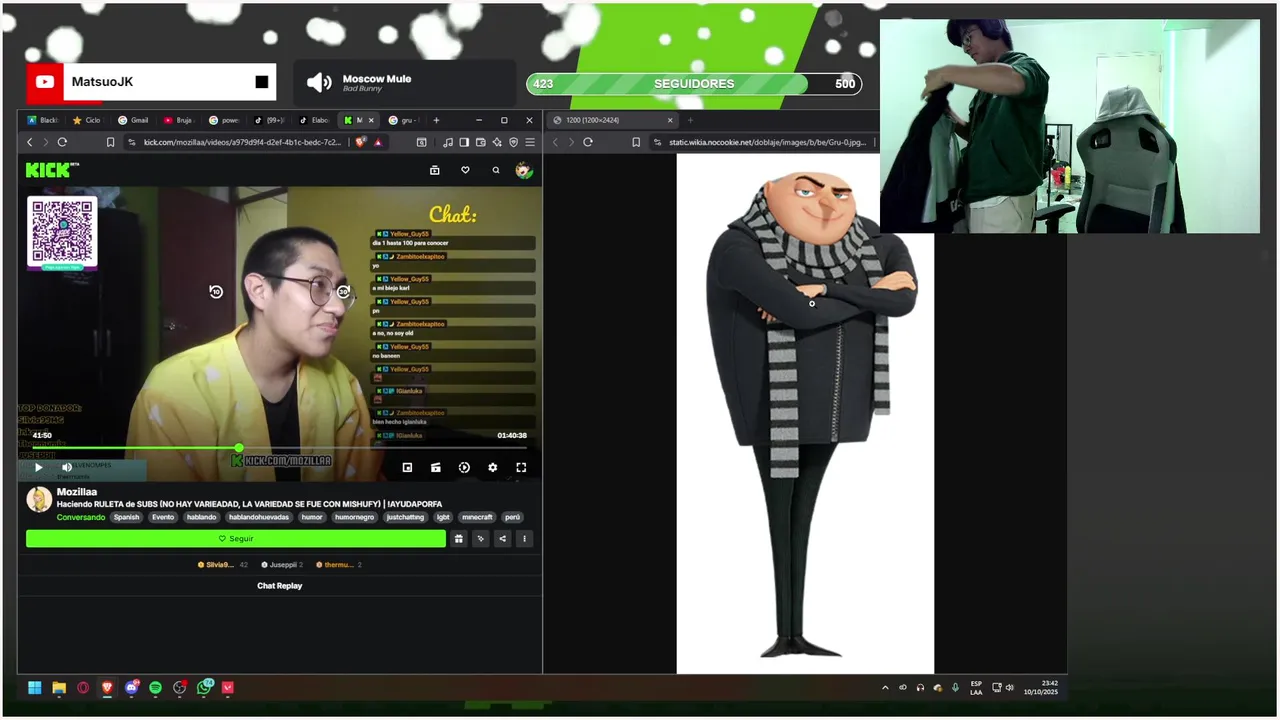
Task: Open WhatsApp from taskbar
Action: pyautogui.click(x=204, y=687)
